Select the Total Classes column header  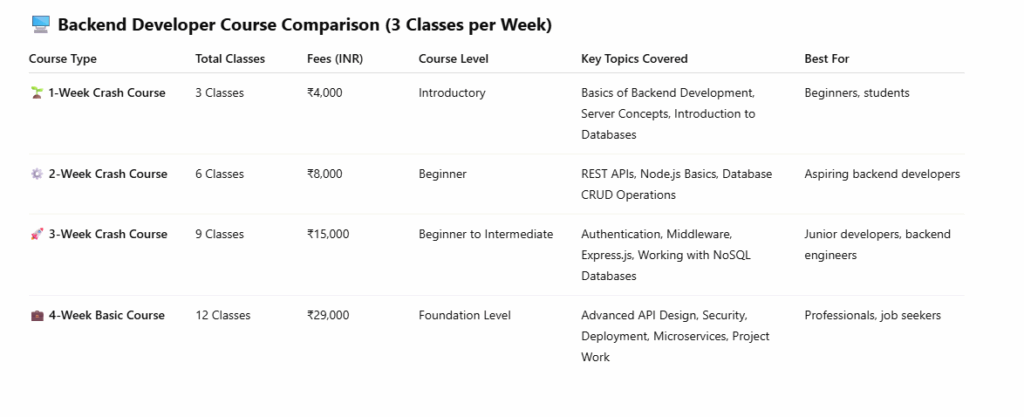(x=230, y=59)
